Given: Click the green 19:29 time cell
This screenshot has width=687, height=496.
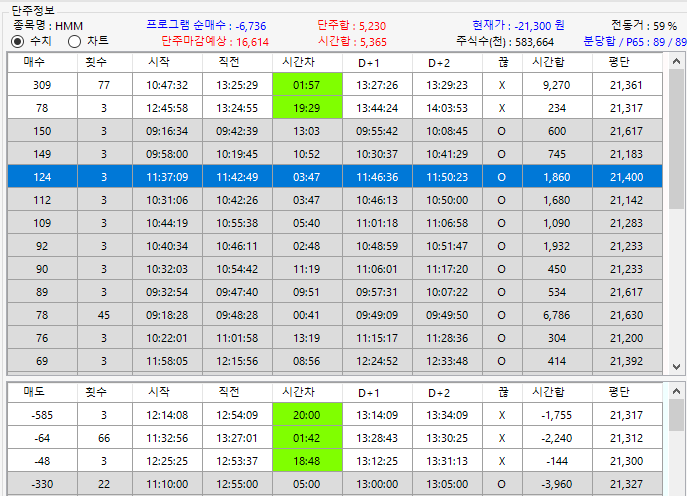Looking at the screenshot, I should point(307,108).
